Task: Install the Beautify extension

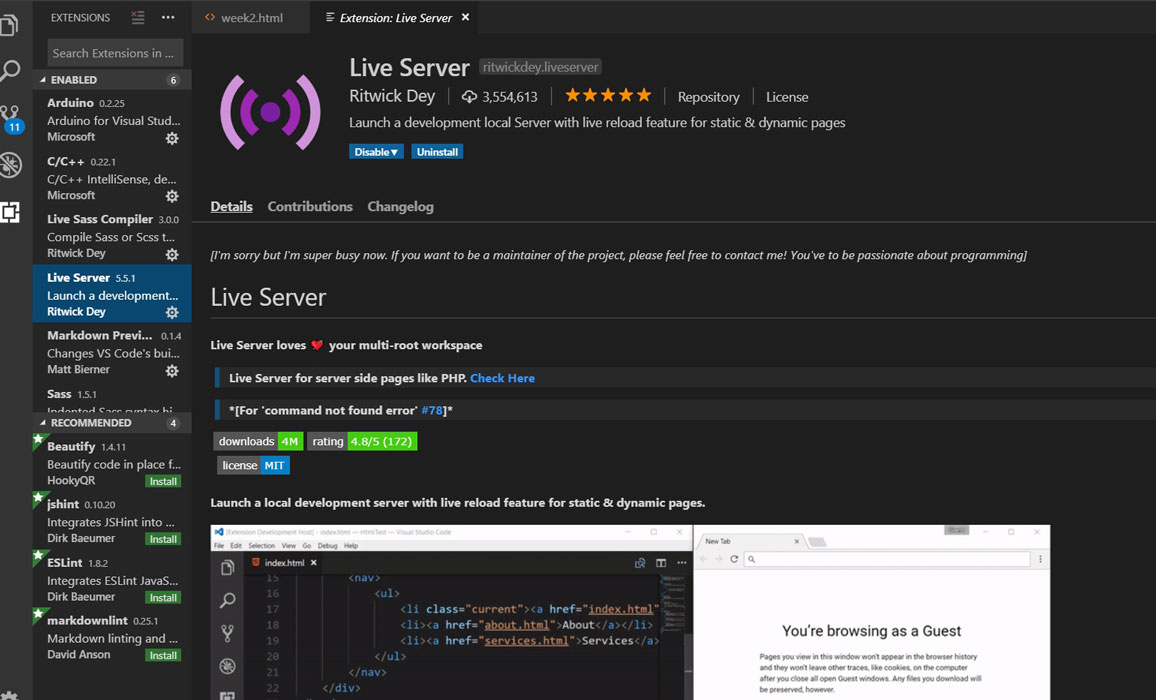Action: click(x=163, y=481)
